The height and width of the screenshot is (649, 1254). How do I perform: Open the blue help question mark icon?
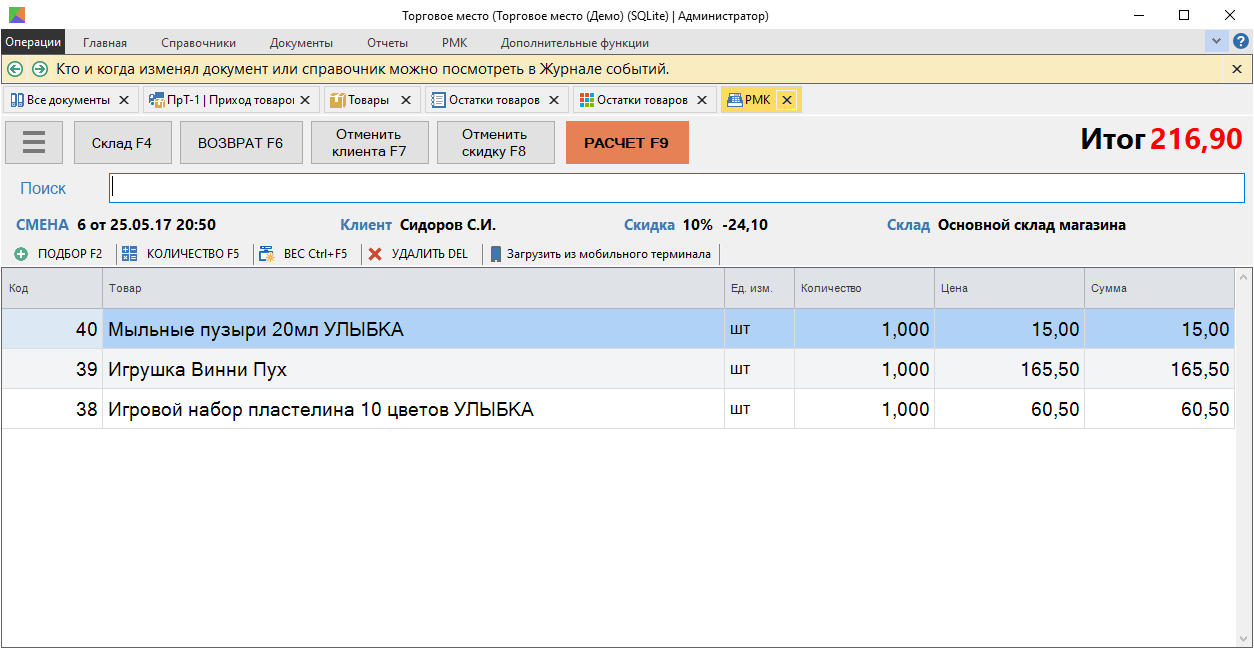(1240, 42)
